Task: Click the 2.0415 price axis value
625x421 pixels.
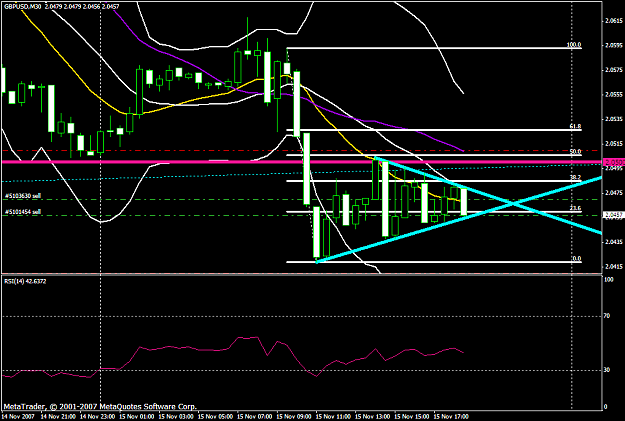Action: (614, 266)
